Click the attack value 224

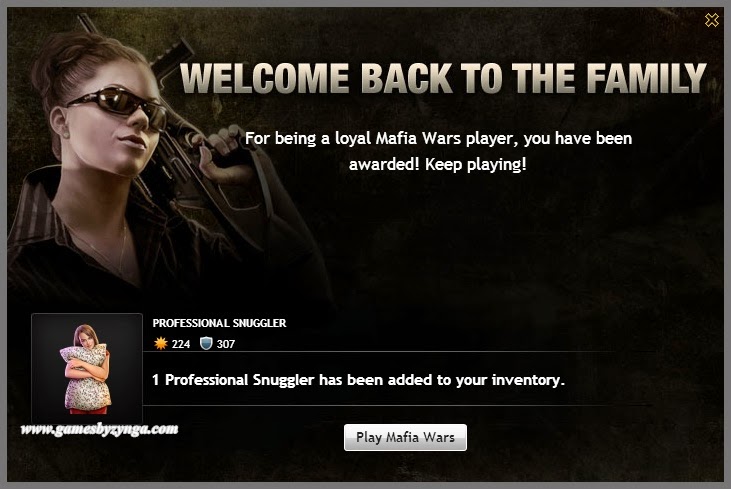181,344
